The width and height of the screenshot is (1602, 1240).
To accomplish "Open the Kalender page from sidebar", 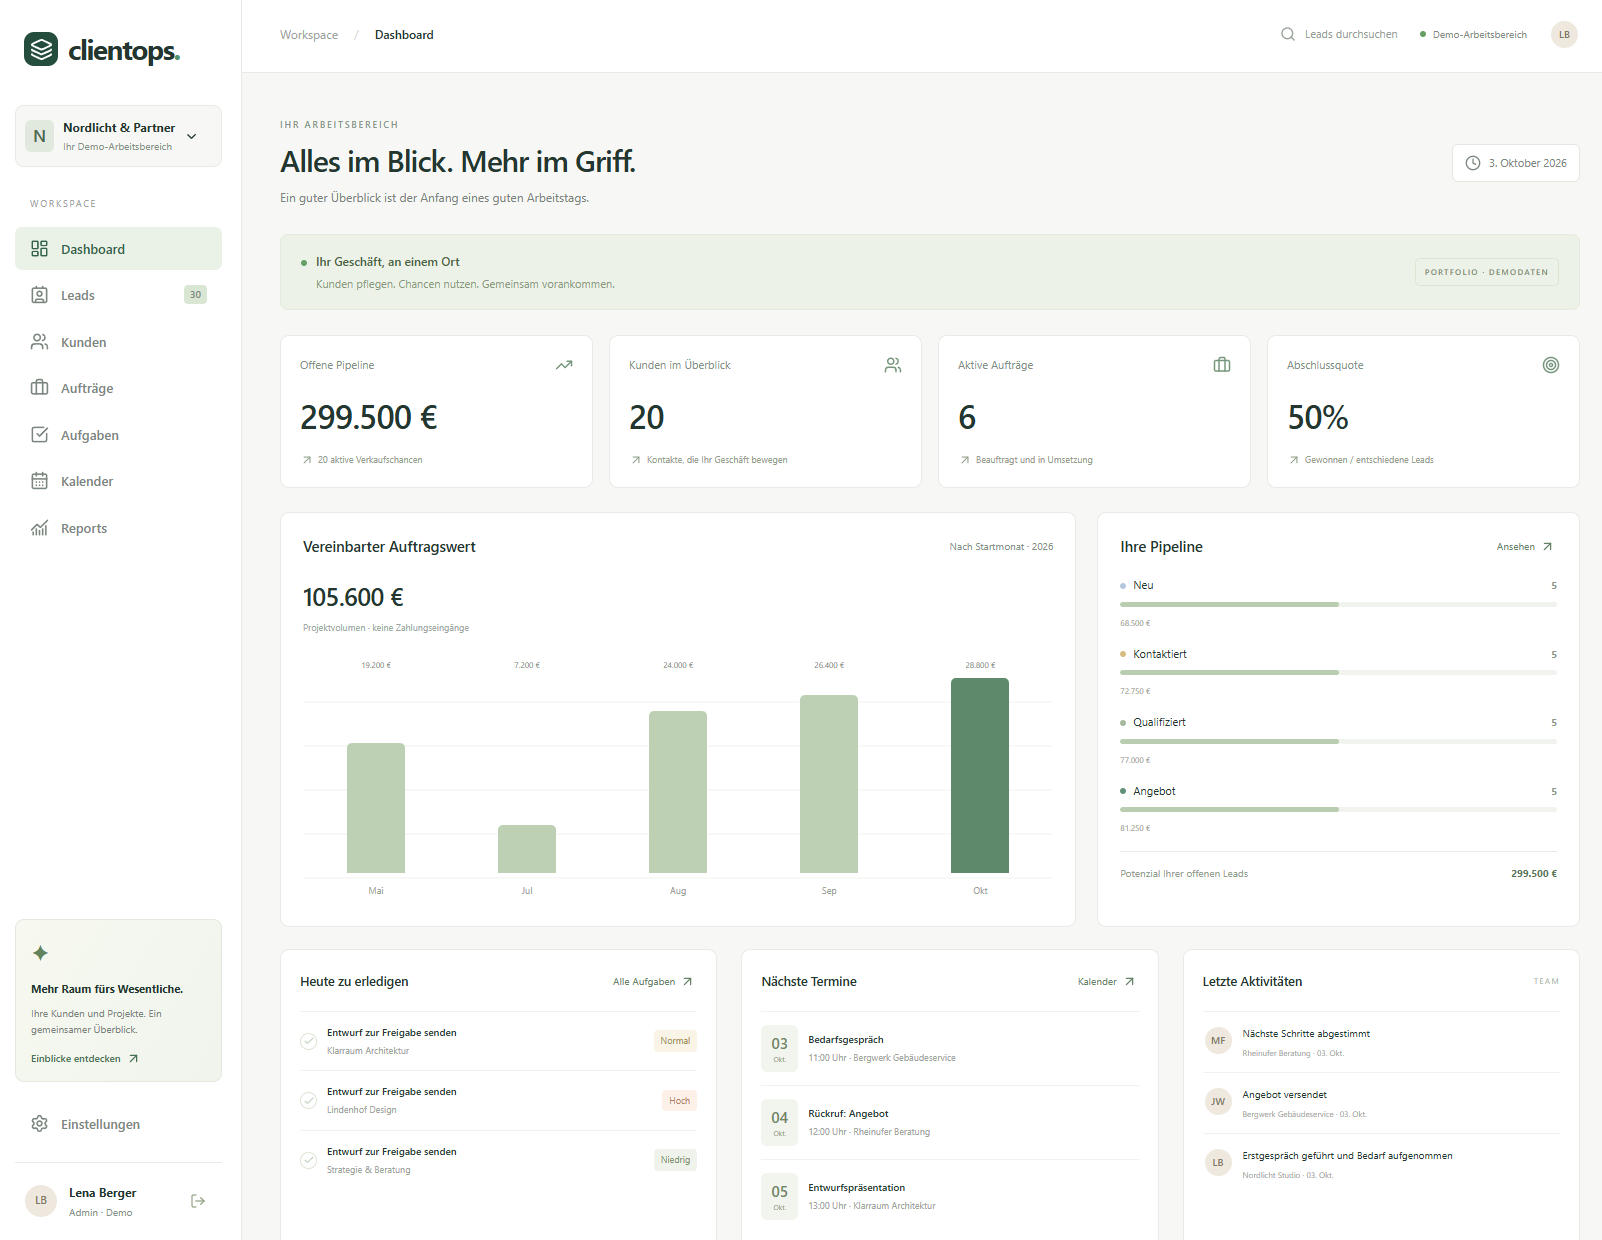I will pos(118,481).
